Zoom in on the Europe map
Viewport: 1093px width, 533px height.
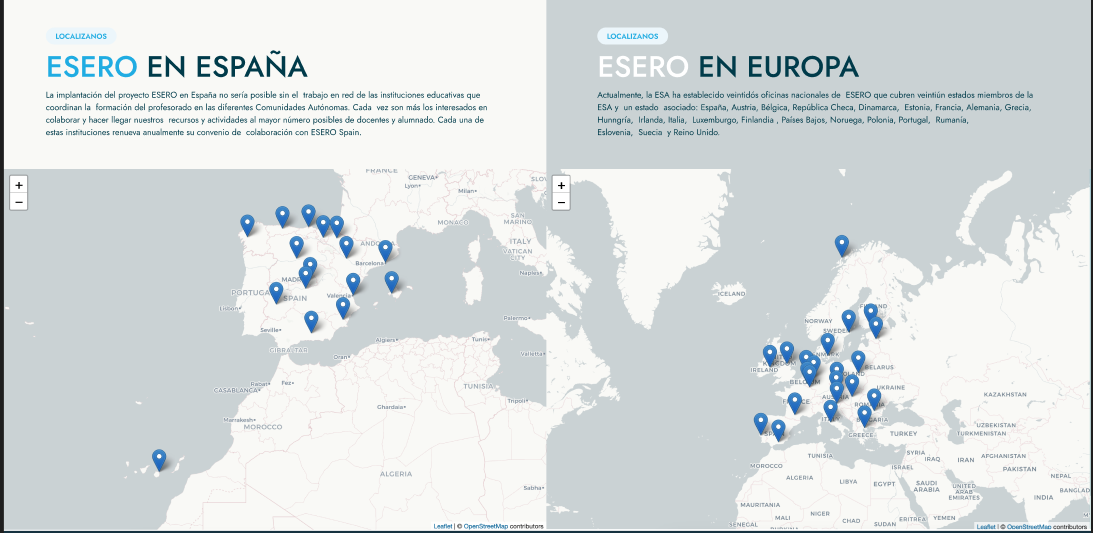(561, 185)
